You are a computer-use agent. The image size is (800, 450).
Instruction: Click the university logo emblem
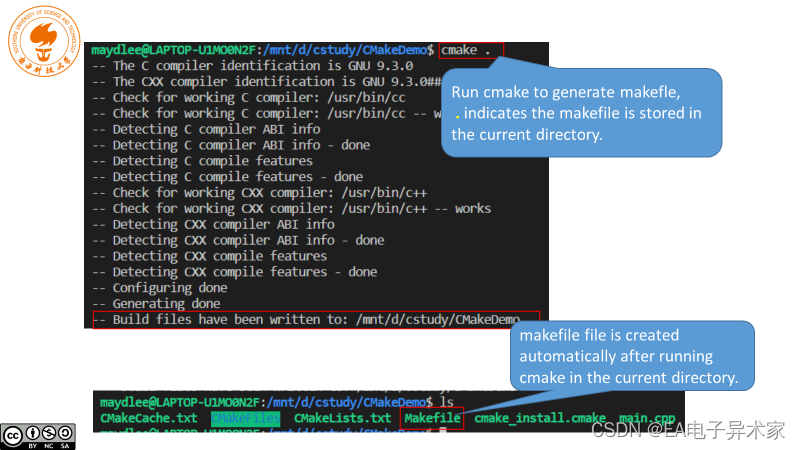[44, 41]
